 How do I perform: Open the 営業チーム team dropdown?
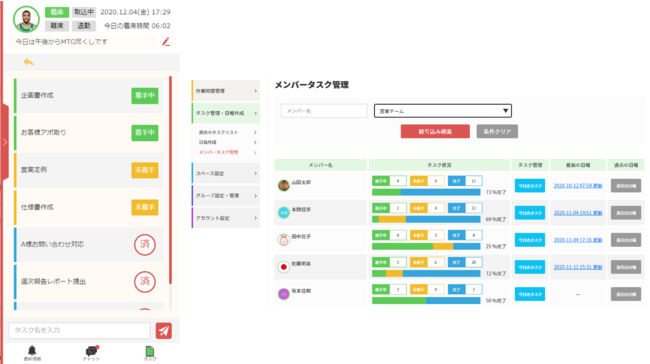tap(443, 111)
